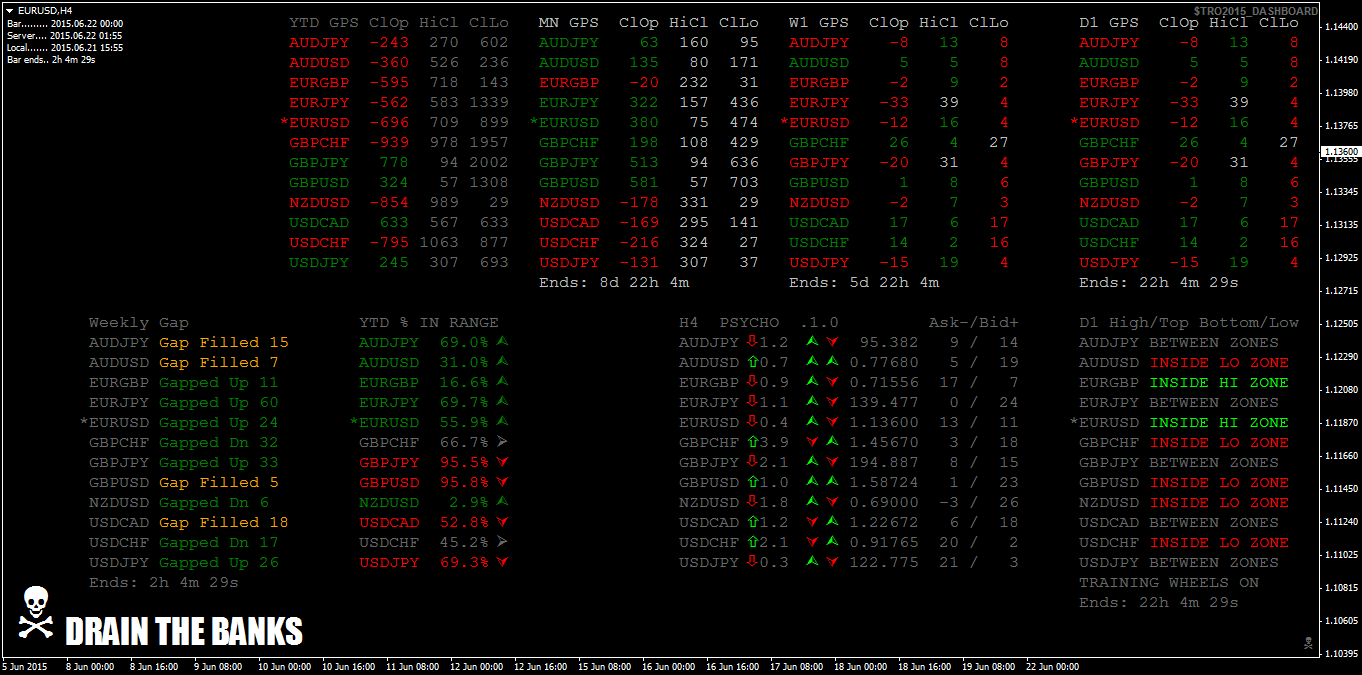Click the MN panel Ends: 8d 22h 4m
1362x675 pixels.
(x=614, y=282)
